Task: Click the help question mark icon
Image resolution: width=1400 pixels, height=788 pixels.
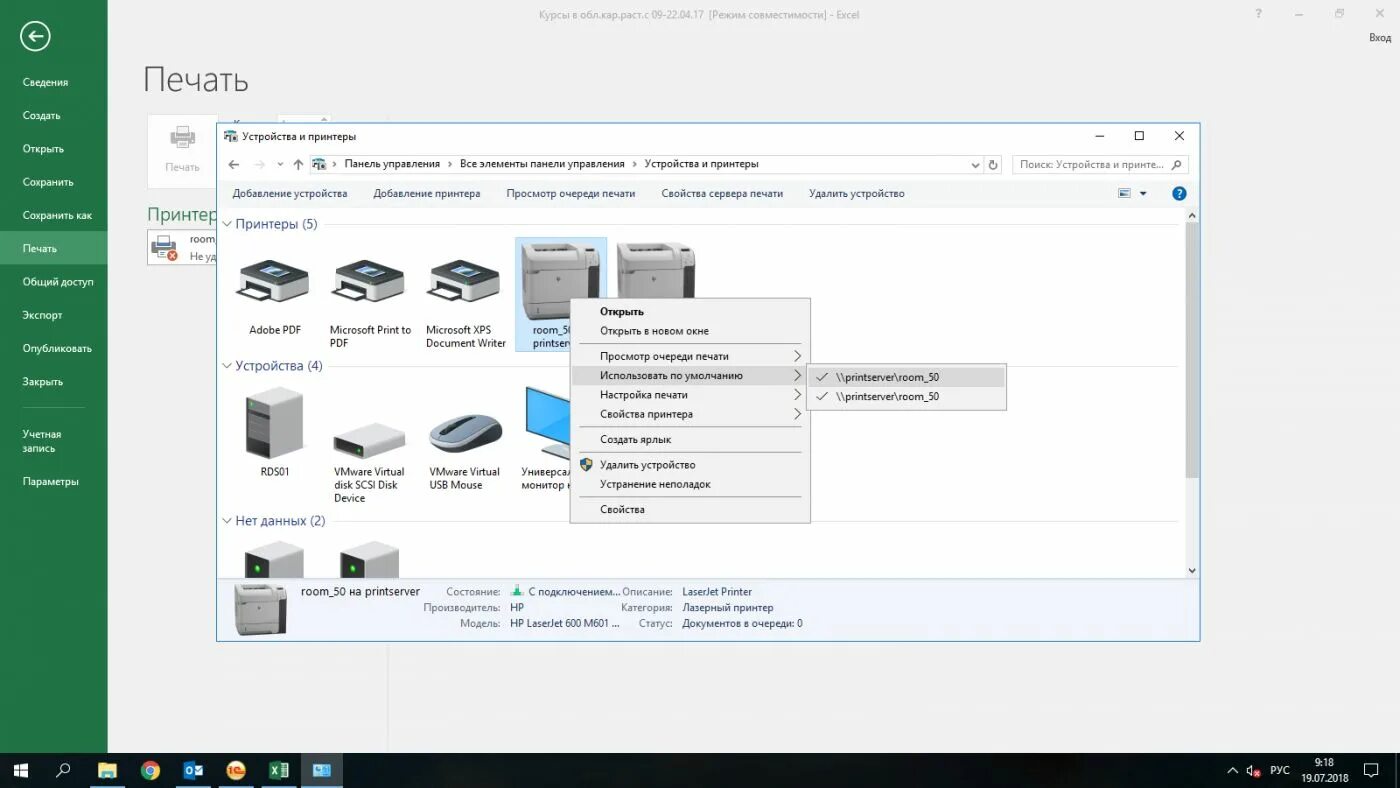Action: 1179,194
